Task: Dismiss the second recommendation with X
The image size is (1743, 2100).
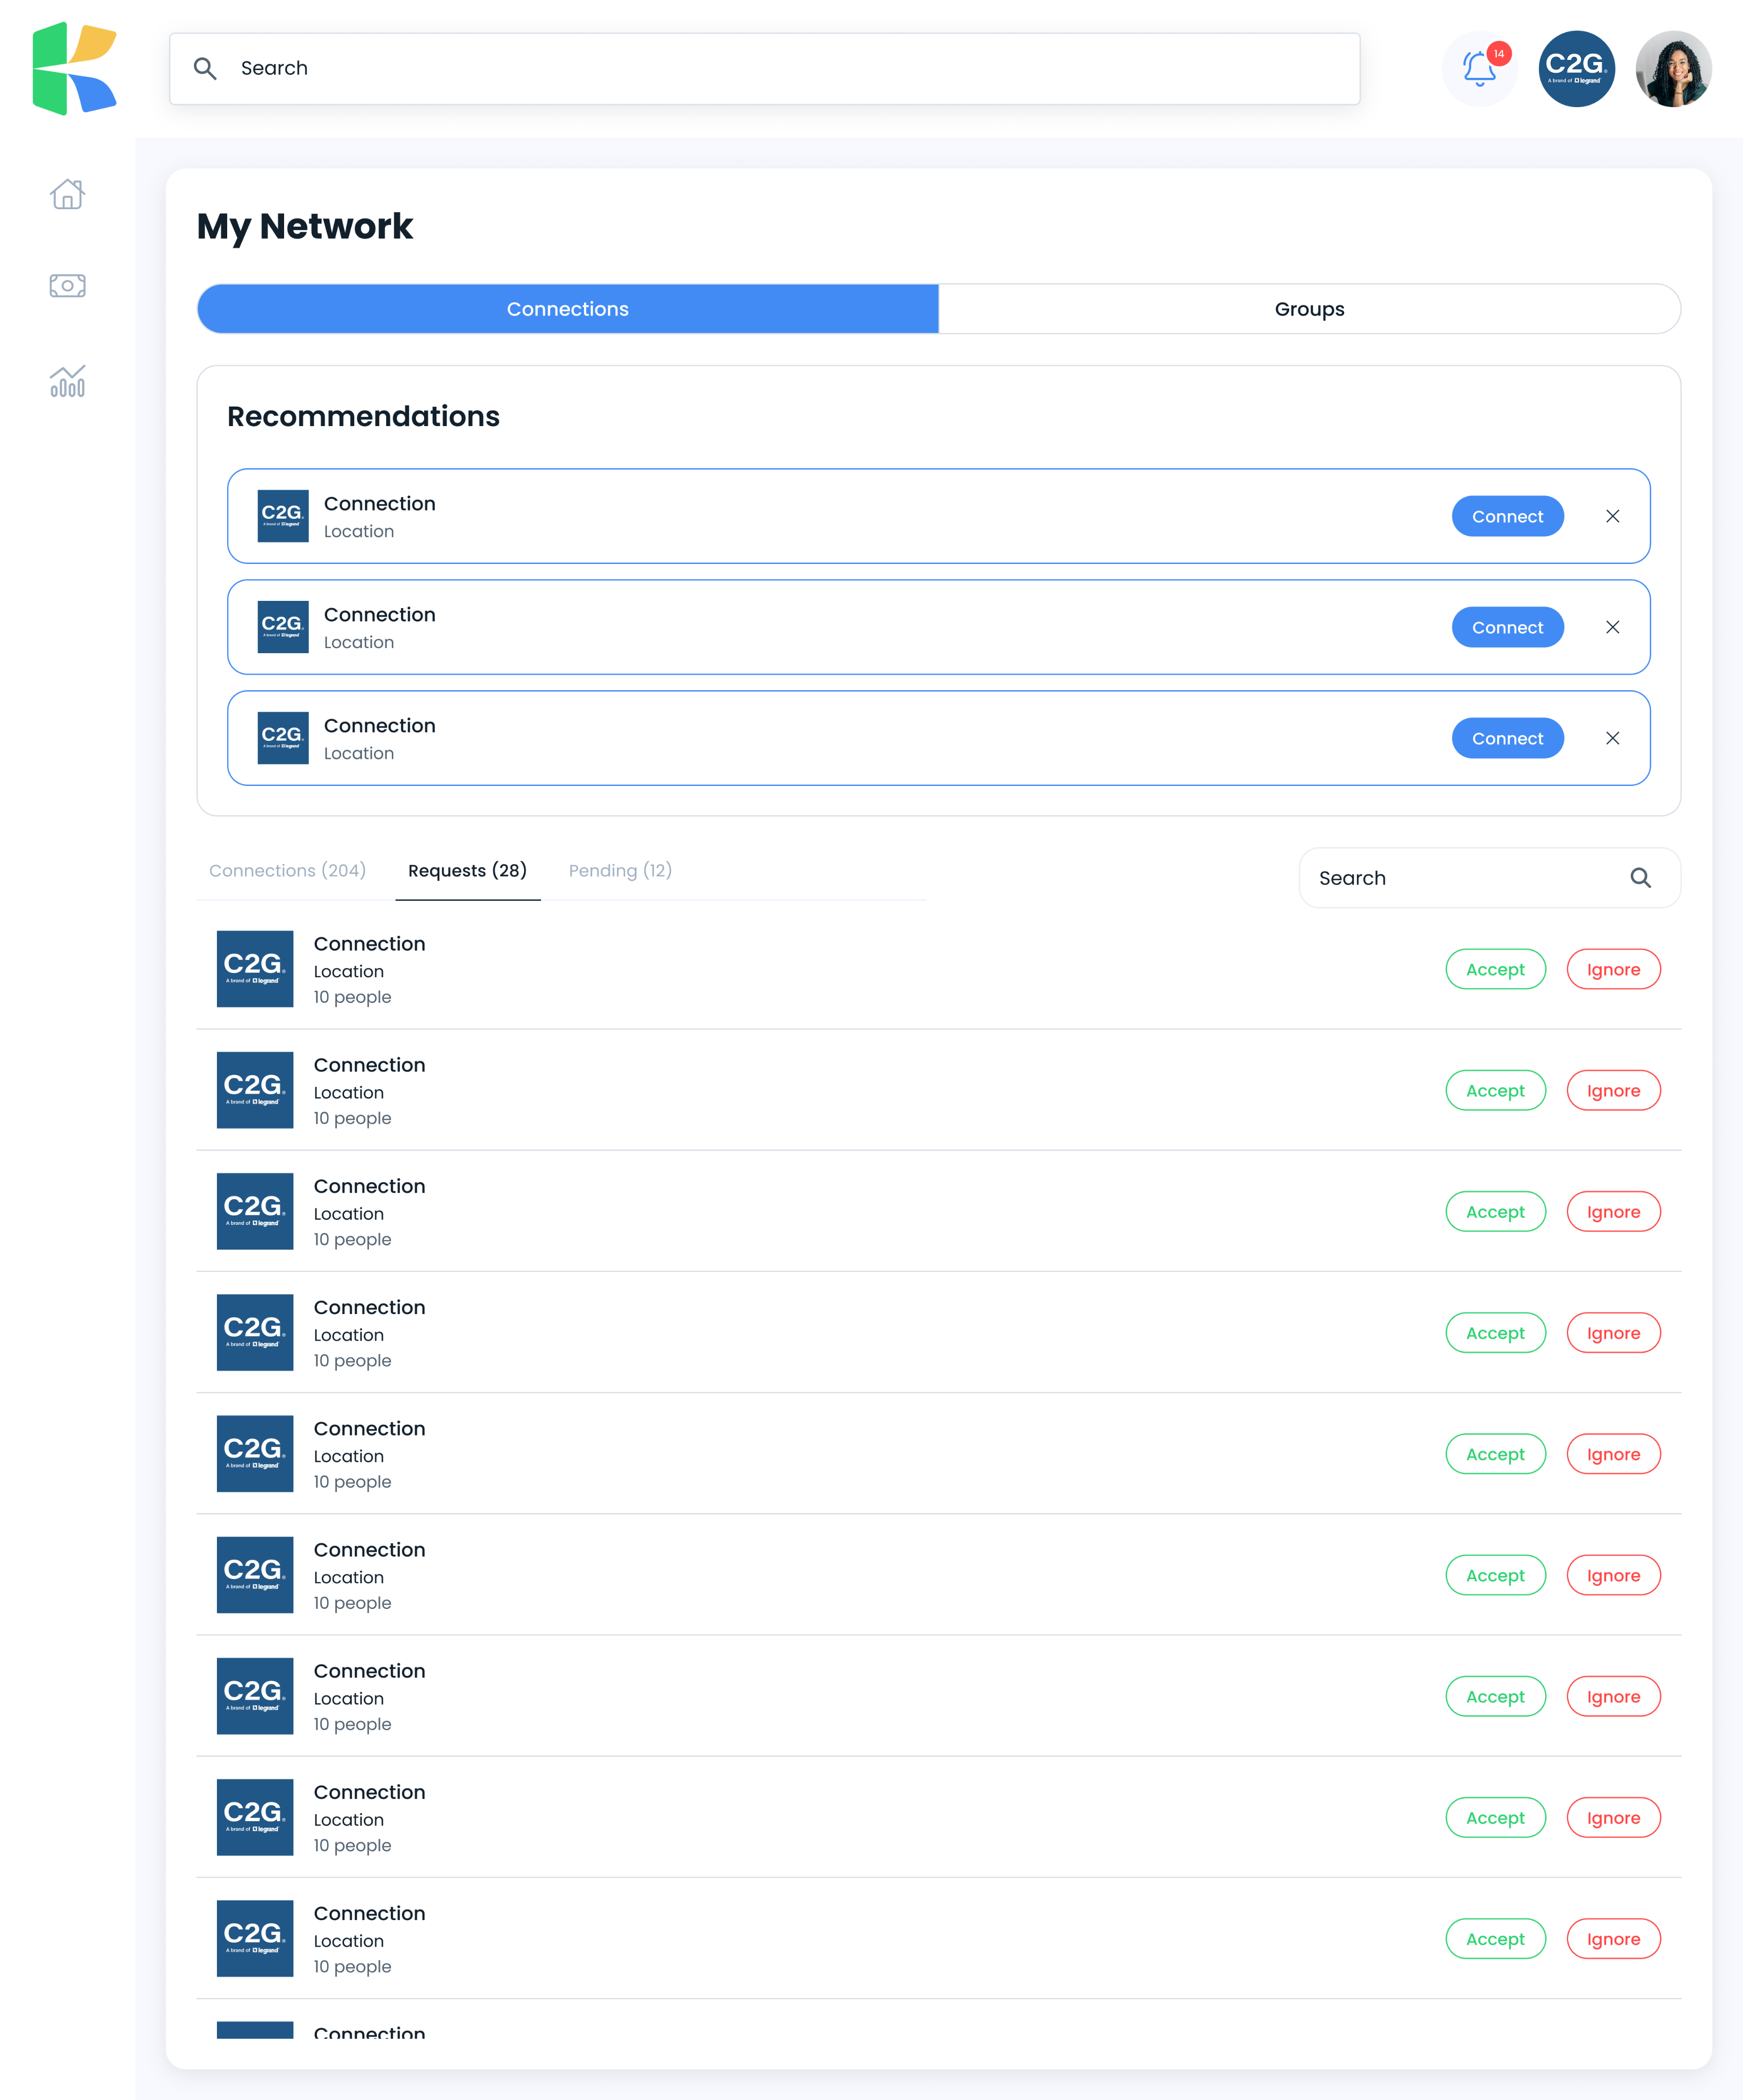Action: (x=1612, y=627)
